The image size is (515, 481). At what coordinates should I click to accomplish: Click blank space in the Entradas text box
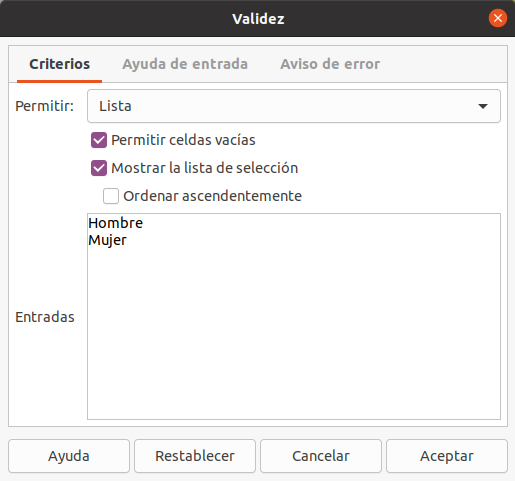[x=294, y=333]
